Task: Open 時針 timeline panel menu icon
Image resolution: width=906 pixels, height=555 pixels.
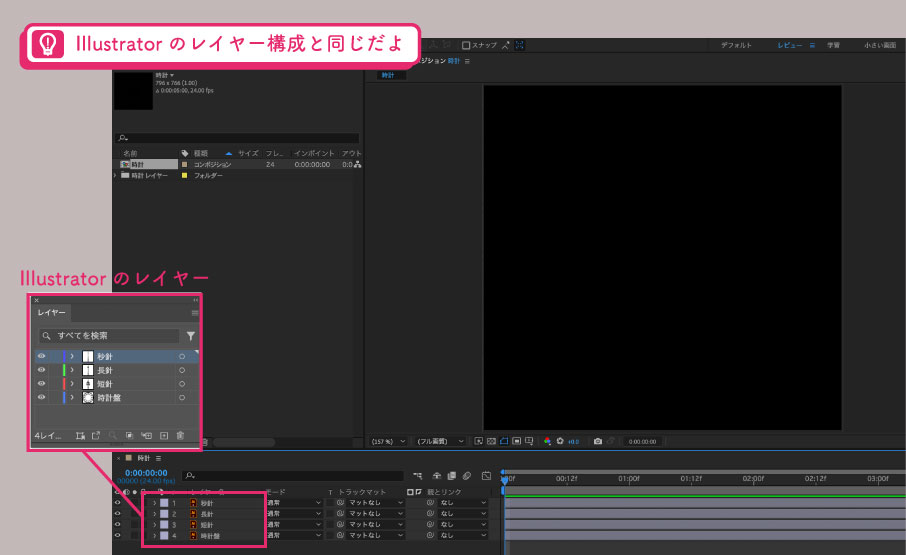Action: [x=158, y=458]
